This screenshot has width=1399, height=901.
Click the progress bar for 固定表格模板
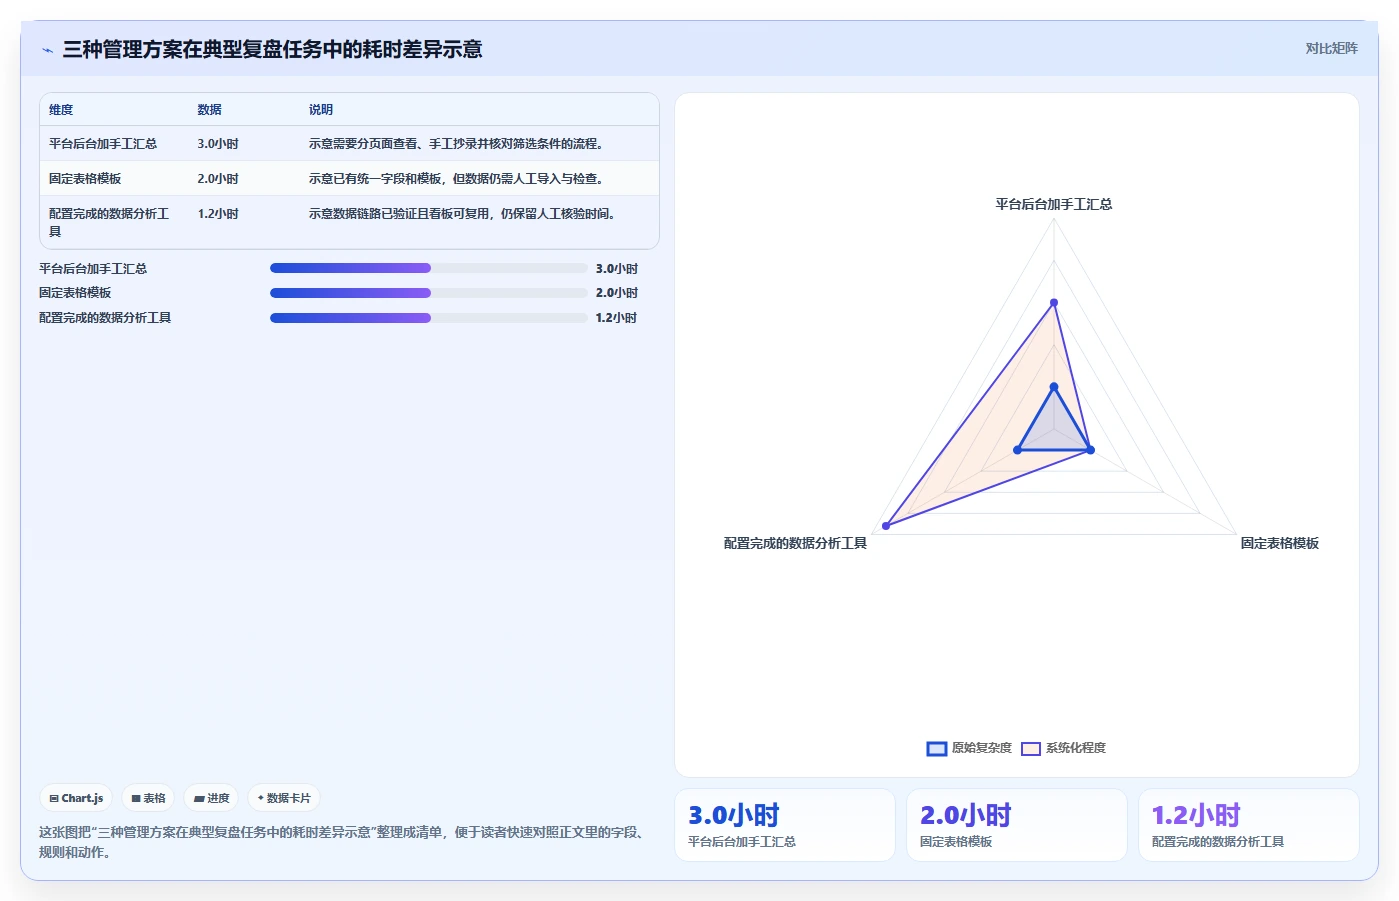click(x=429, y=293)
